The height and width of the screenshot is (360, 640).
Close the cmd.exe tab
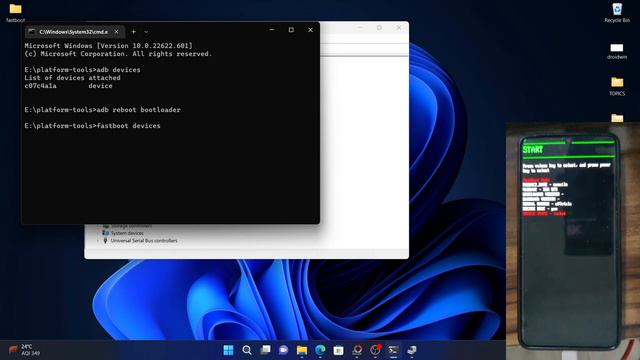(116, 31)
